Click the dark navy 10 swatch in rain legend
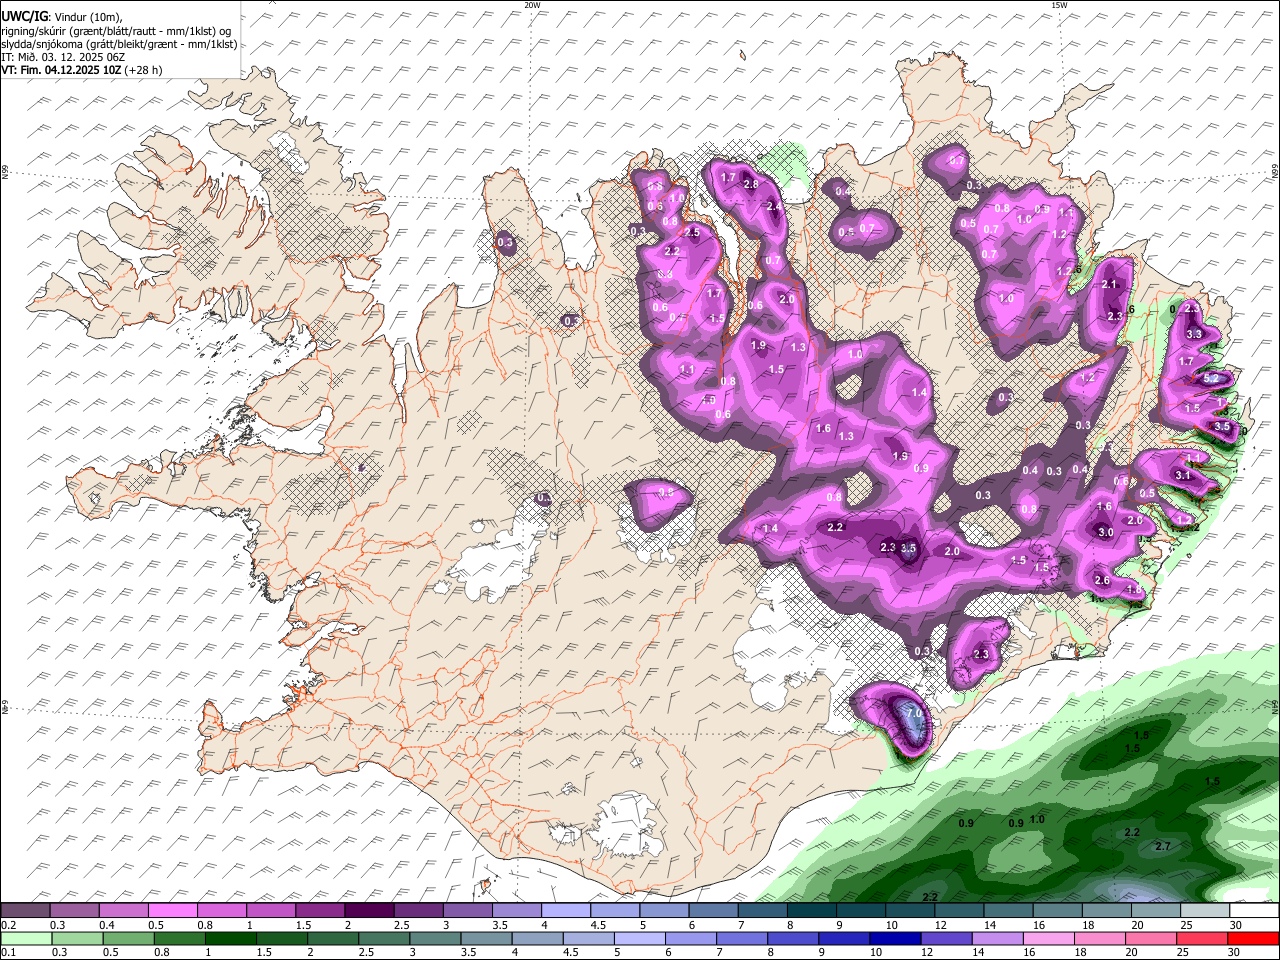 pos(895,938)
